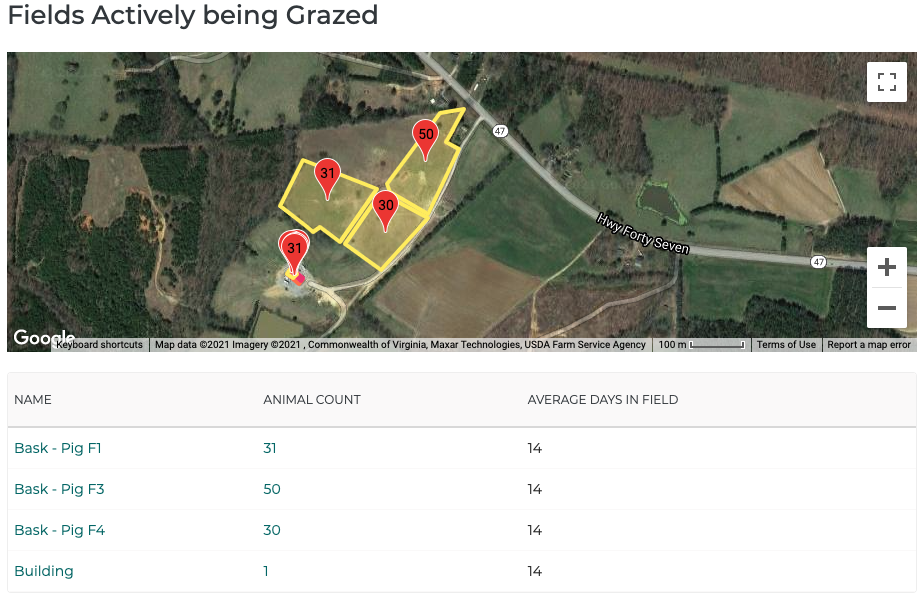Click the Google logo on map

pos(42,338)
